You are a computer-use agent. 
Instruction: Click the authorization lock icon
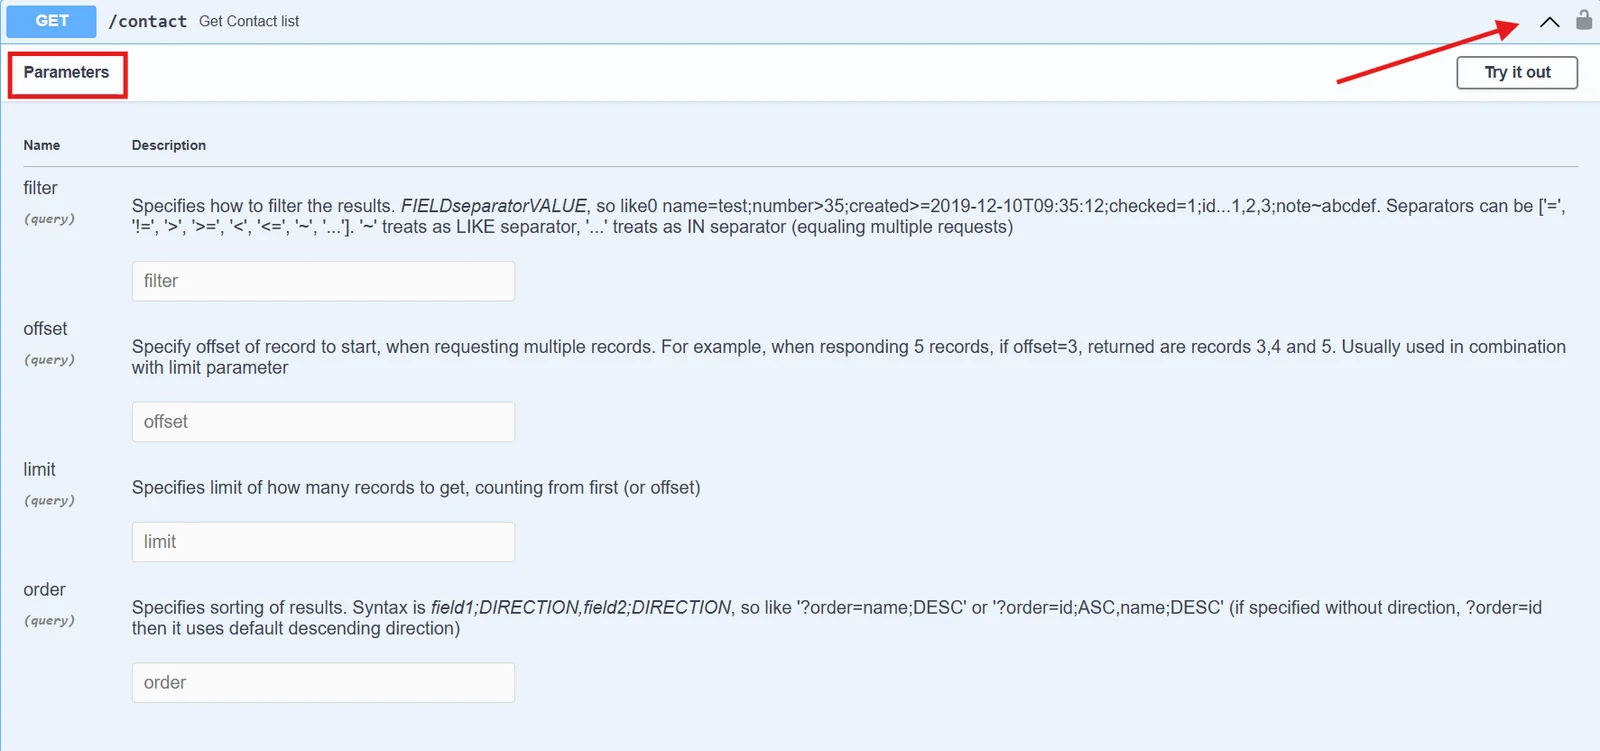(1584, 20)
